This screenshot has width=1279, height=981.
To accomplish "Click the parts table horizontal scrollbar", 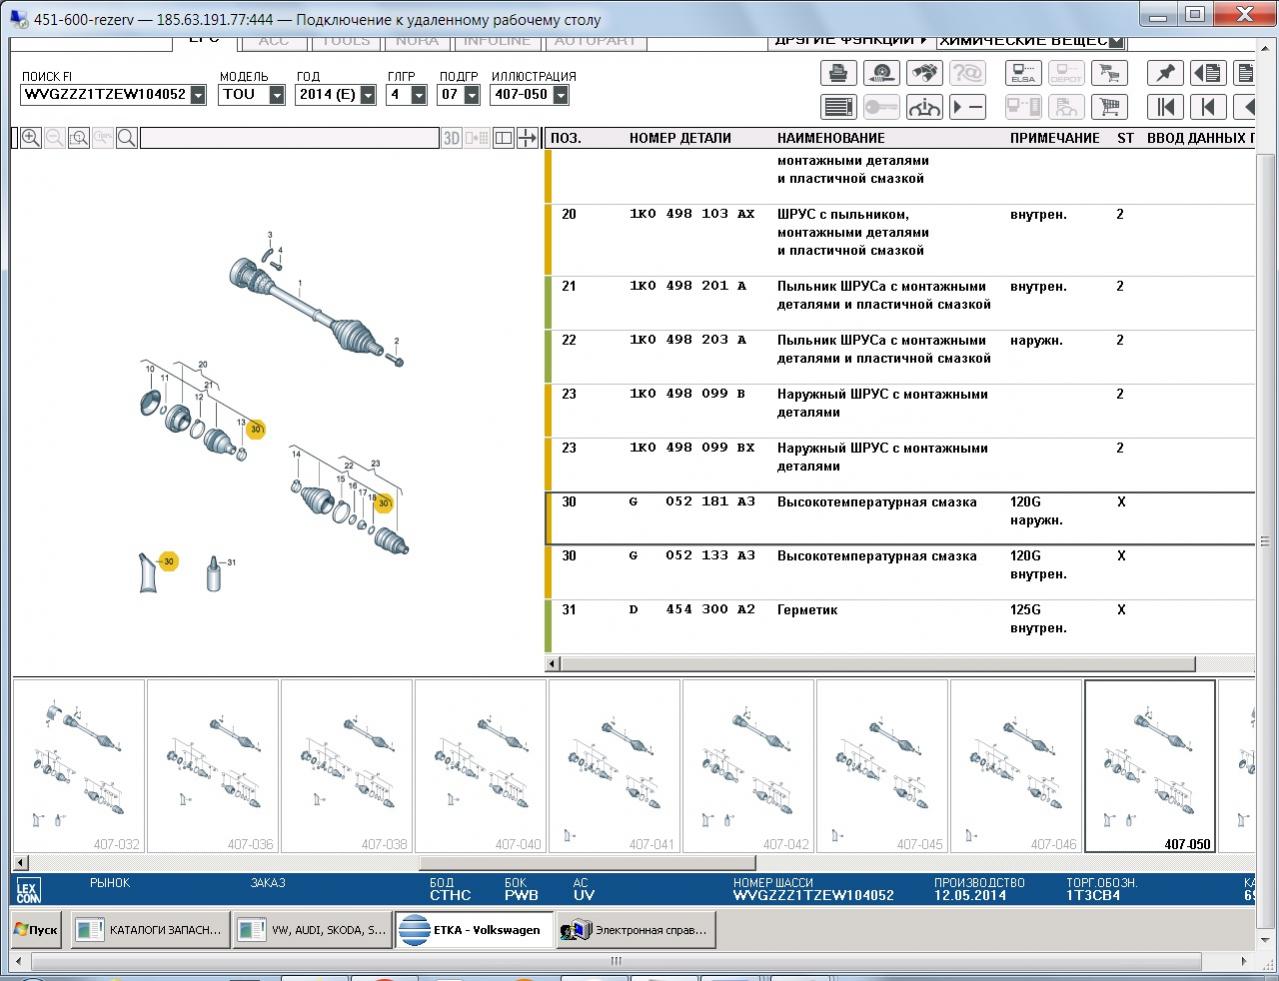I will [878, 664].
